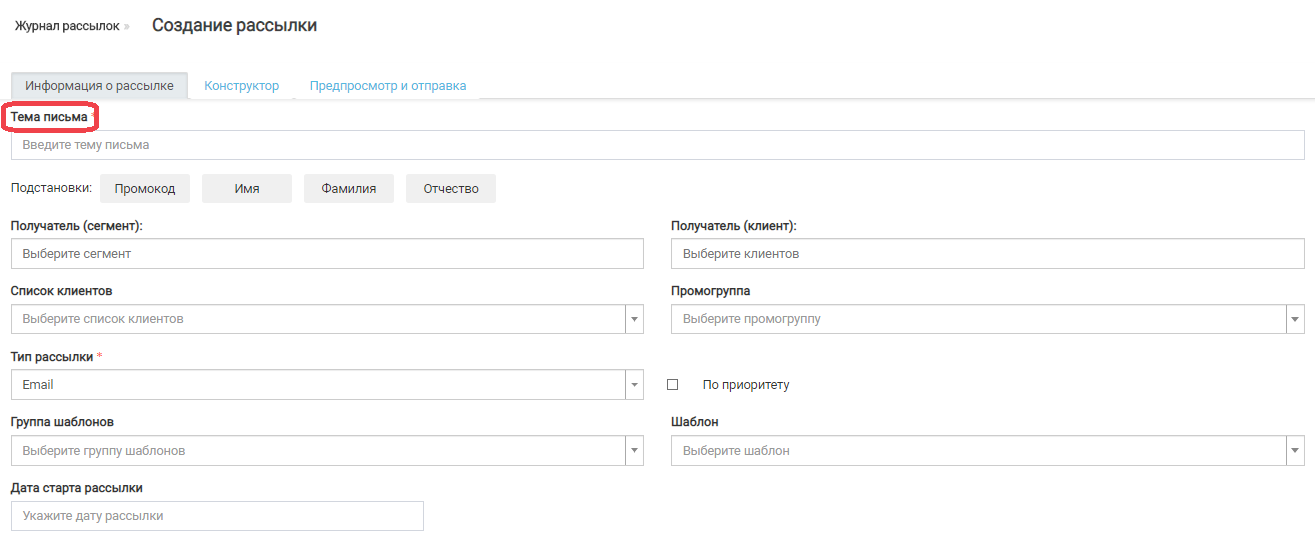The image size is (1315, 544).
Task: Click the Получатель (клиент) field
Action: pos(987,254)
